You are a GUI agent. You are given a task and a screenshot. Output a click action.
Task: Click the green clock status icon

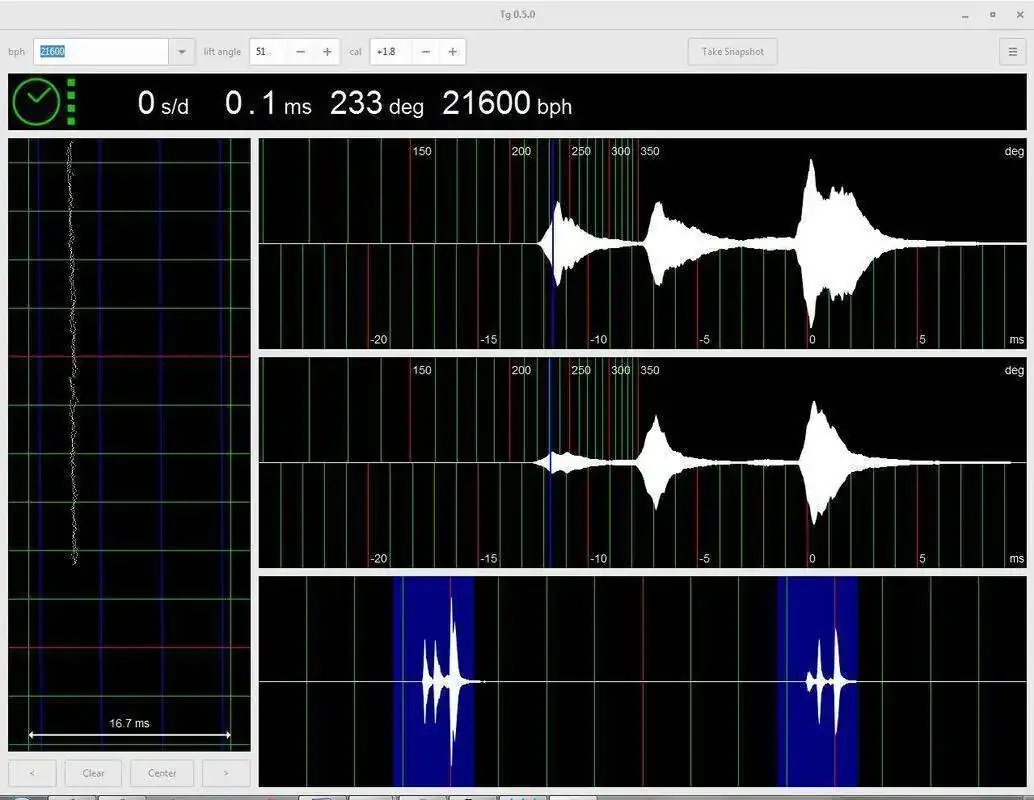pyautogui.click(x=36, y=102)
